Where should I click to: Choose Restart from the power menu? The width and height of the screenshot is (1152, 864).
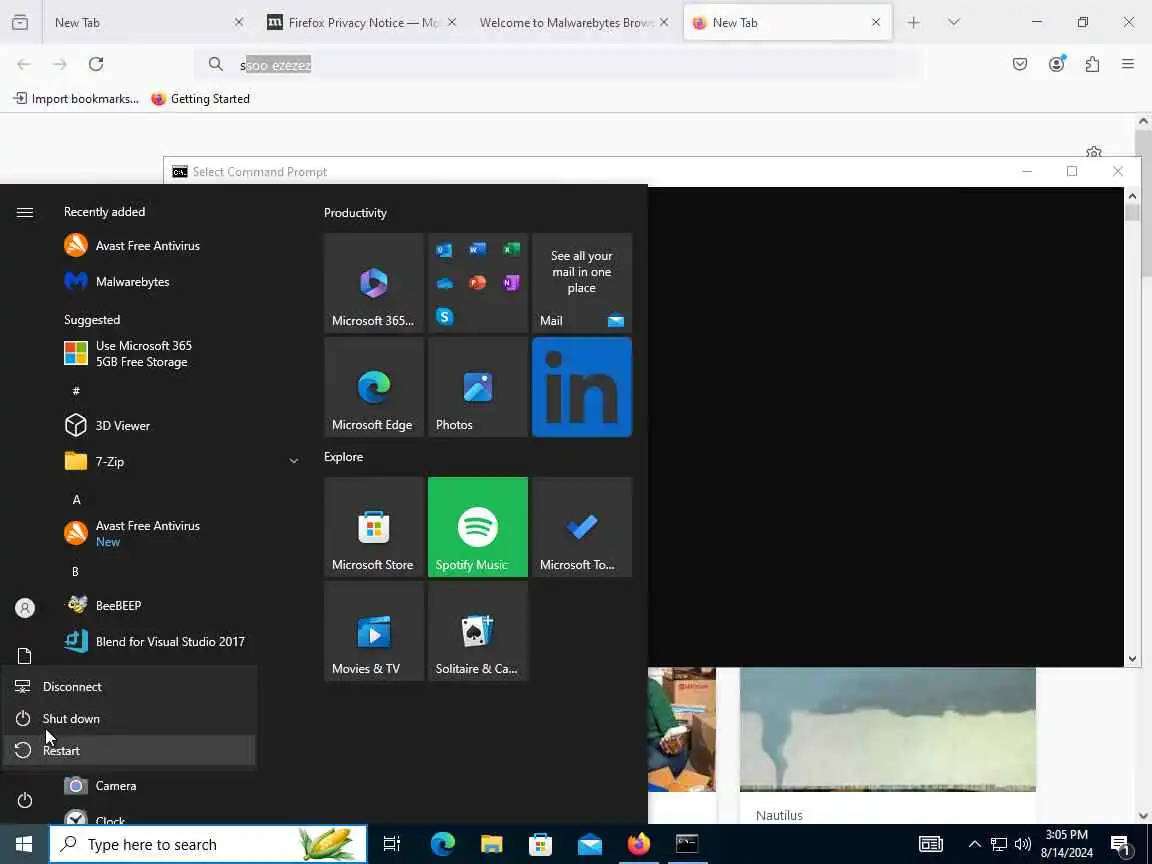pos(129,750)
